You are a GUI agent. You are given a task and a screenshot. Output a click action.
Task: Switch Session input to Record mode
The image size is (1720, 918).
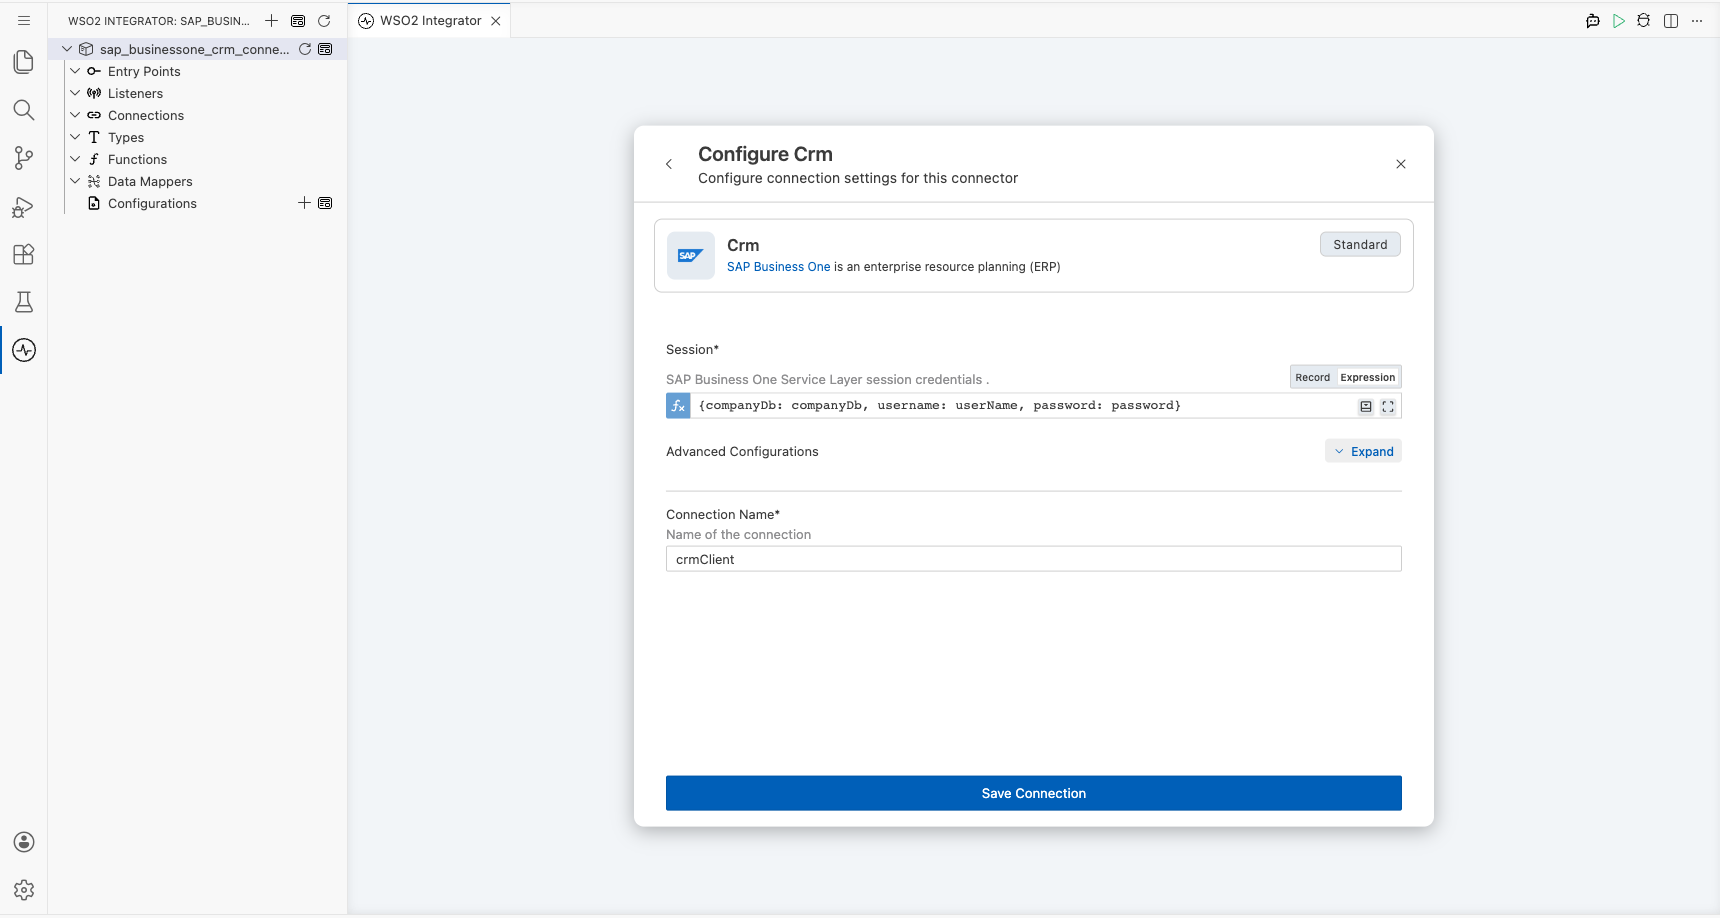(x=1312, y=377)
